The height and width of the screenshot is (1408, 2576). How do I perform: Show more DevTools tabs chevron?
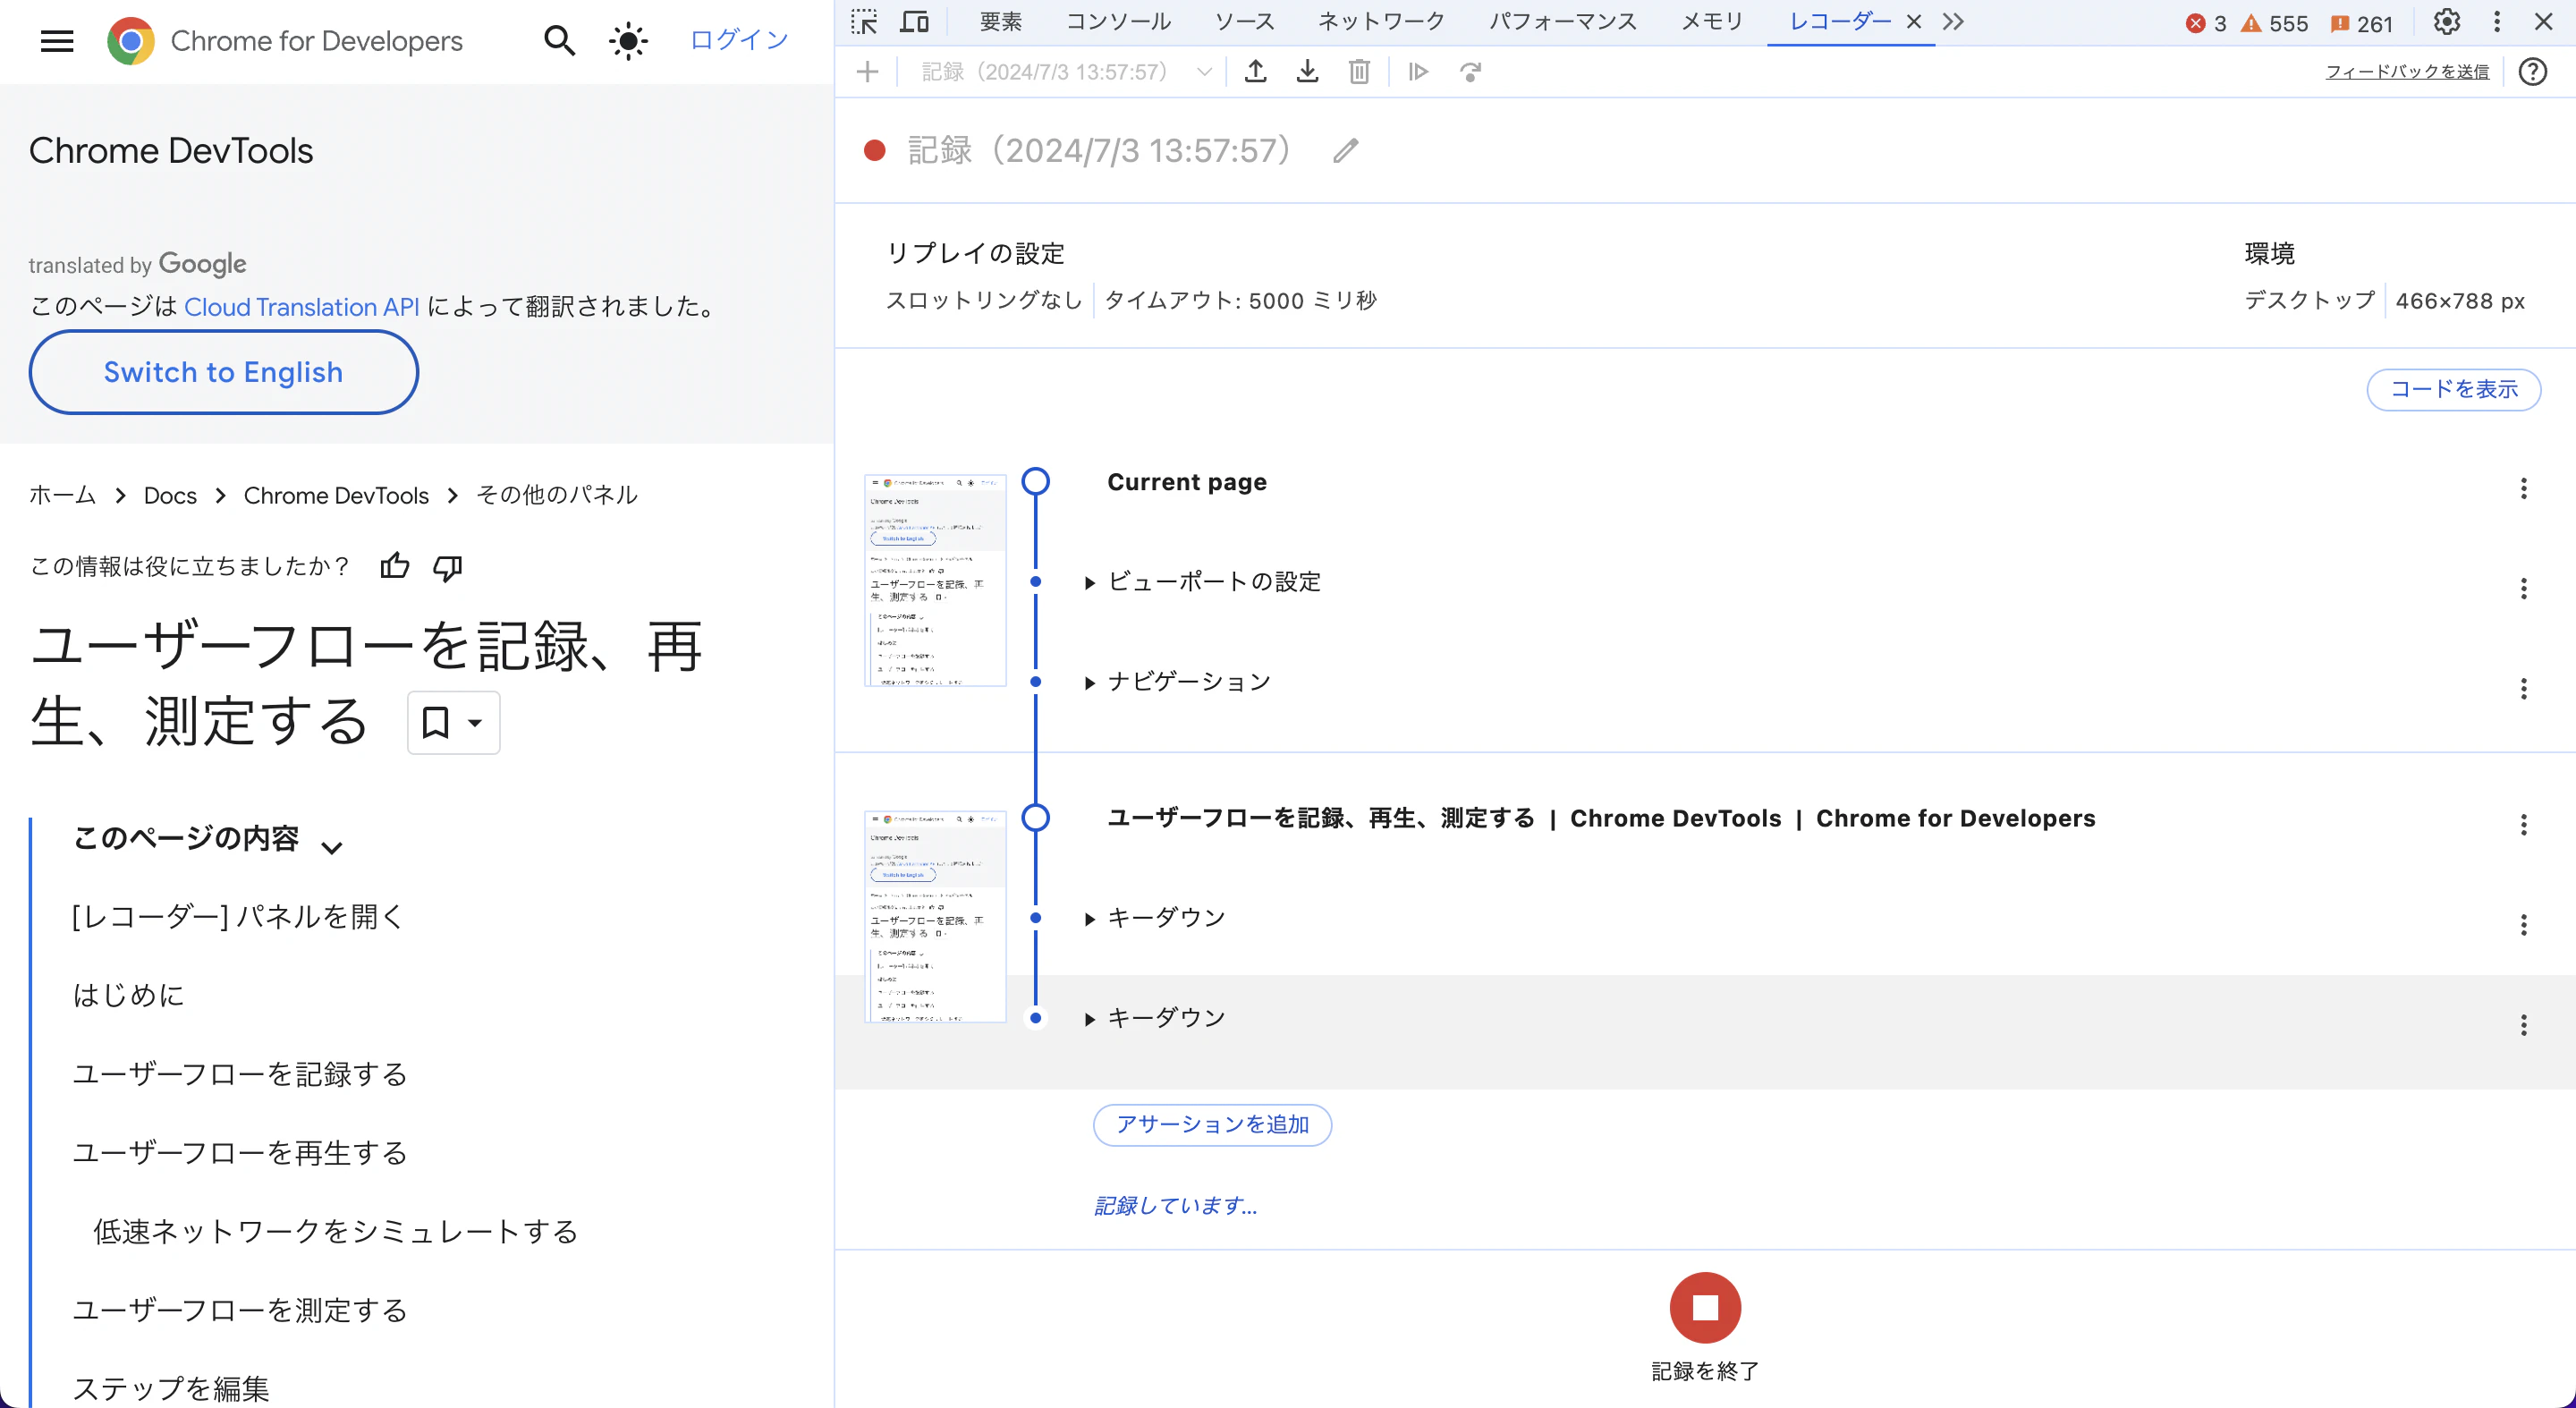tap(1953, 22)
